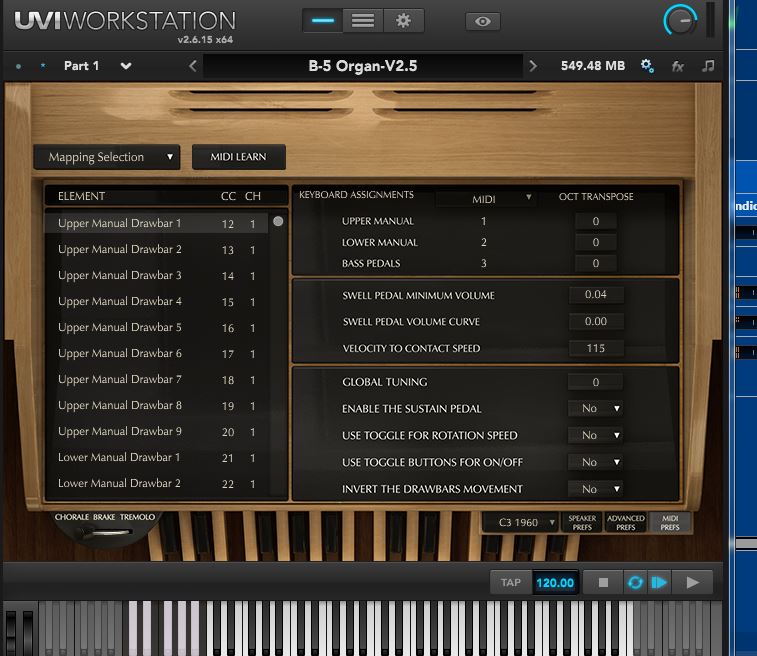Viewport: 757px width, 656px height.
Task: Click the master volume knob
Action: 680,20
